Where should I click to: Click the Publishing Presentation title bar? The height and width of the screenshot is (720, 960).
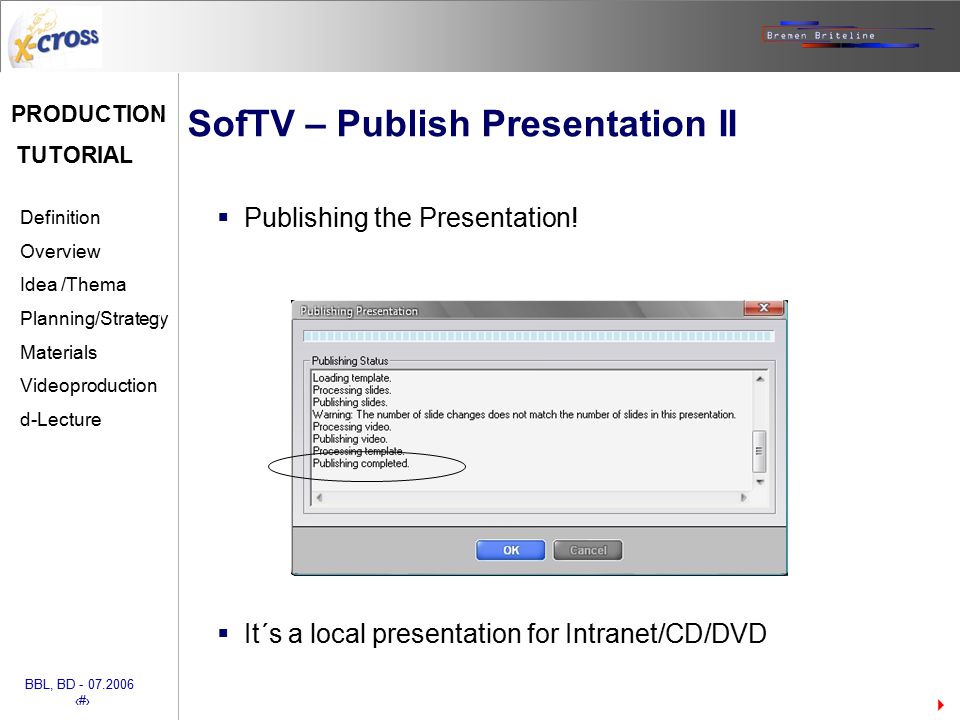517,310
